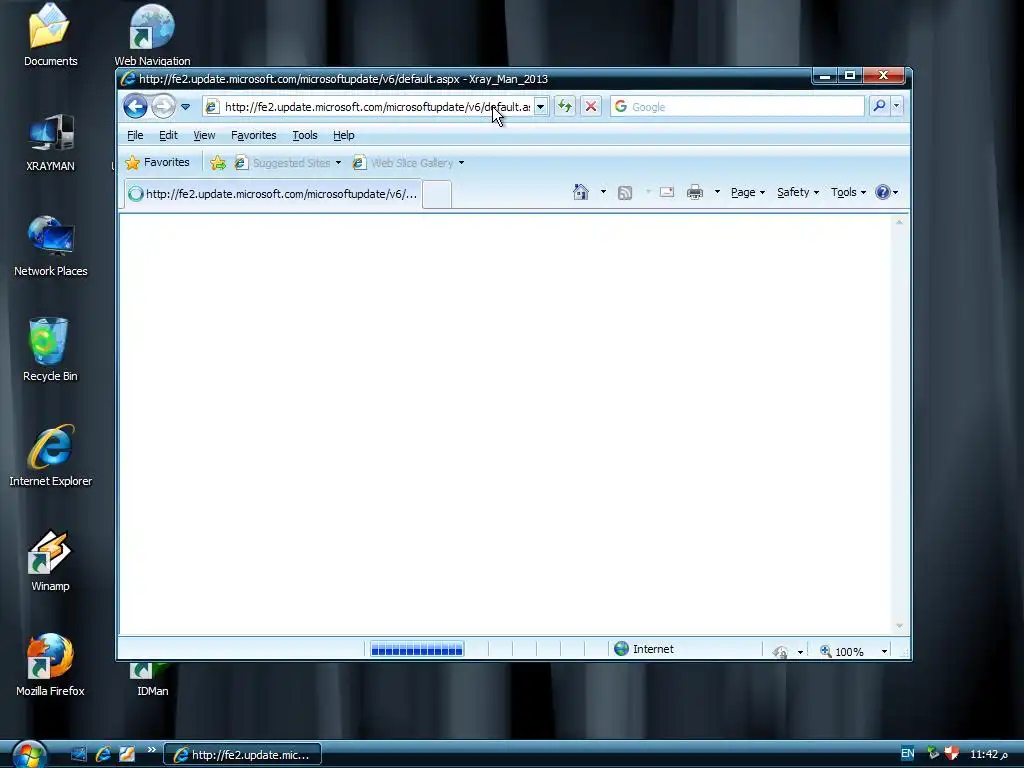1024x768 pixels.
Task: Click the Protected Mode status bar icon
Action: [780, 651]
